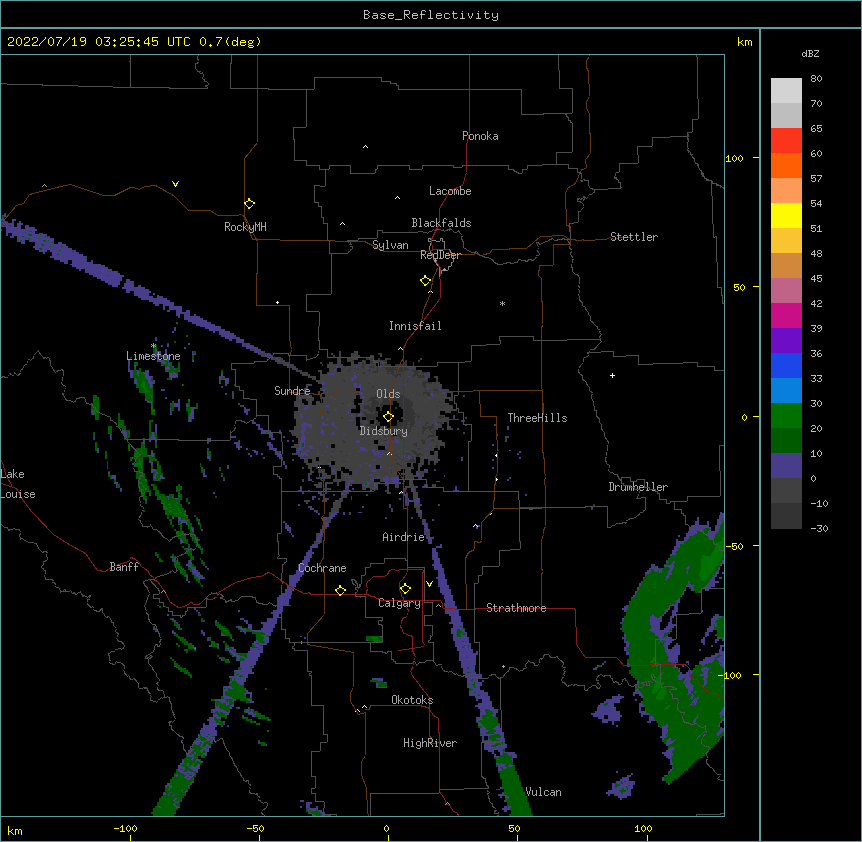Click the Okotoks label
Image resolution: width=862 pixels, height=842 pixels.
click(x=412, y=700)
